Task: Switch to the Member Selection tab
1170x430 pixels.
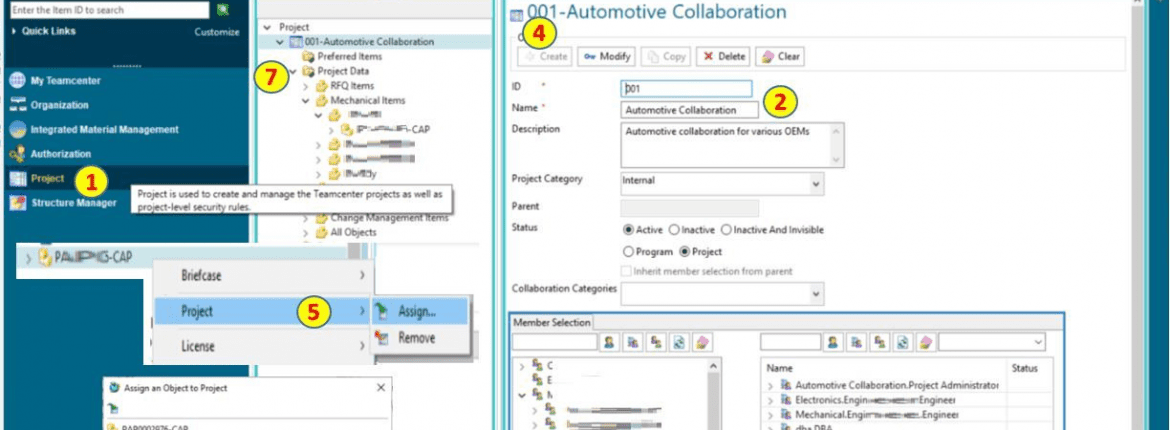Action: coord(551,322)
